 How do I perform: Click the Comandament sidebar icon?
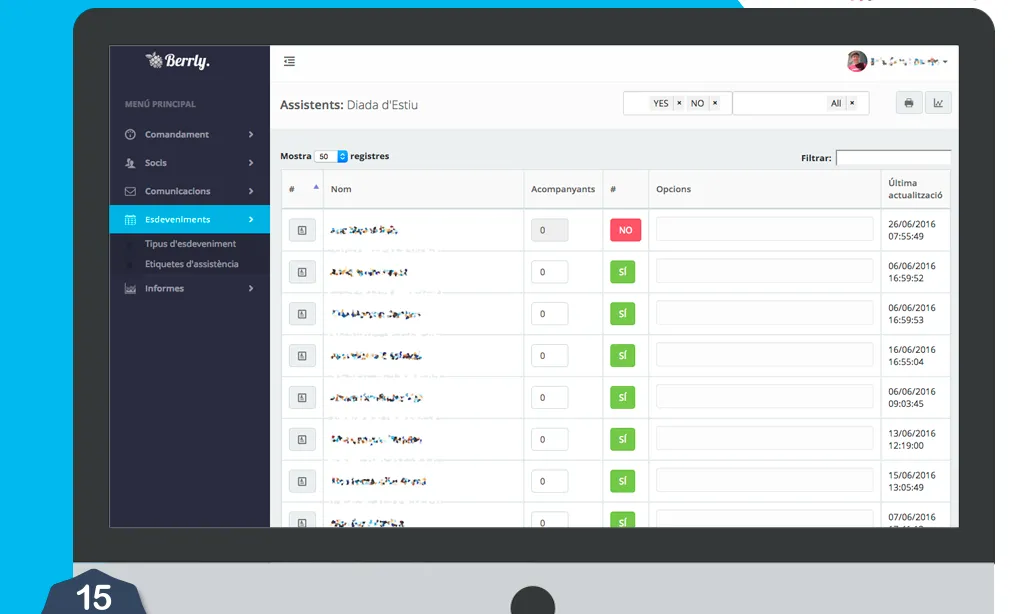(130, 135)
